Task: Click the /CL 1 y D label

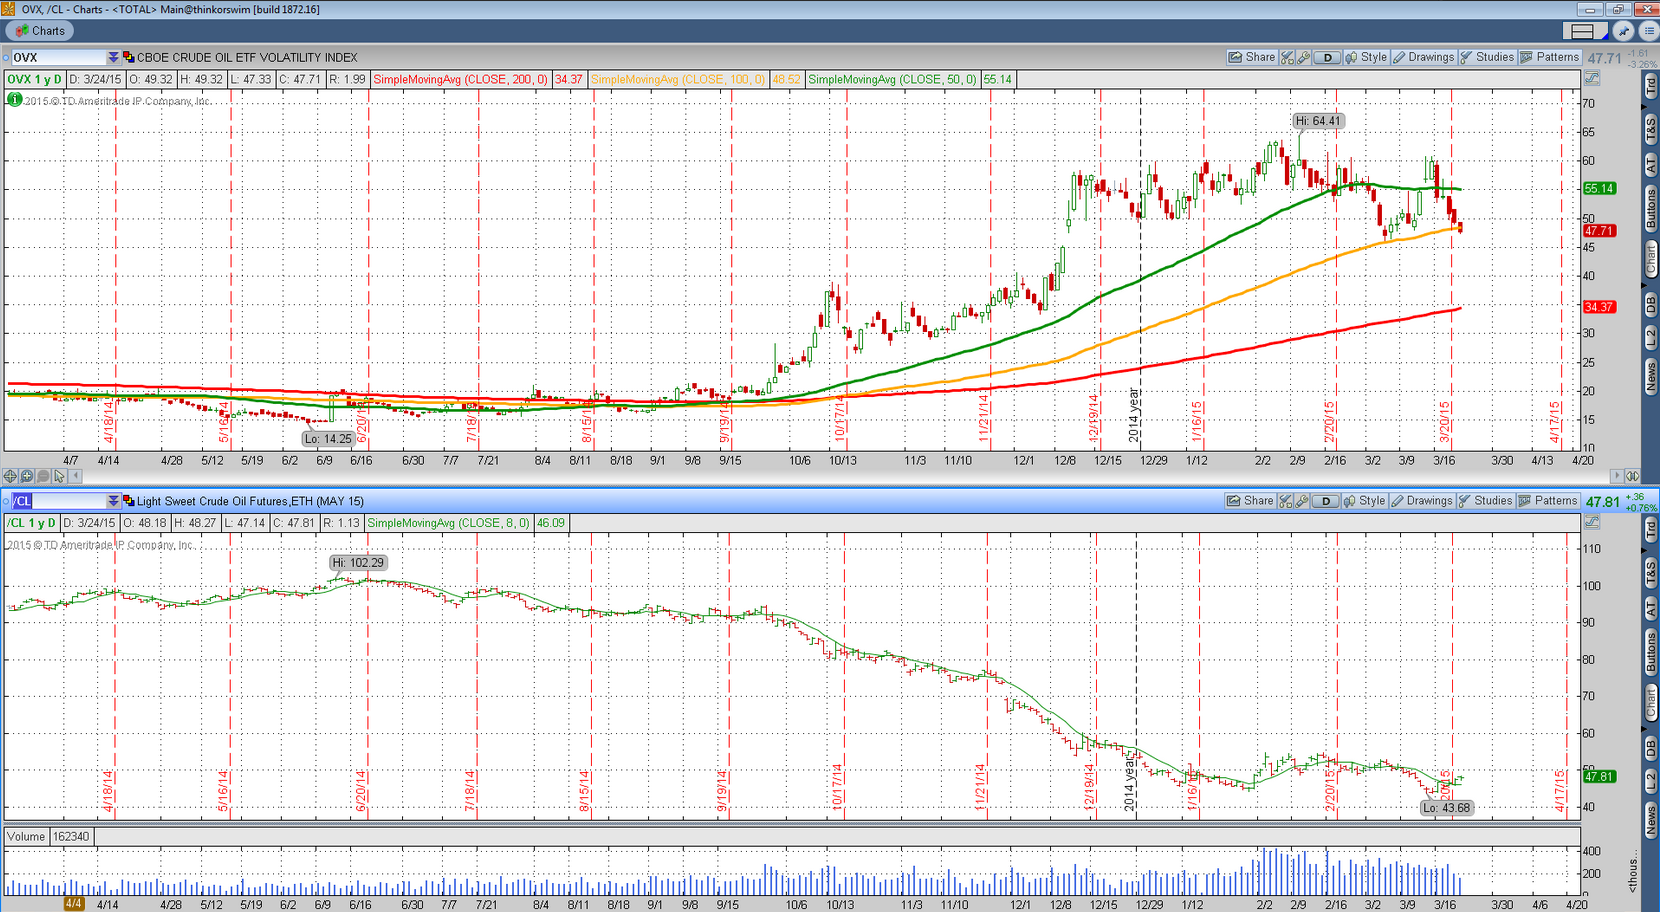Action: click(31, 523)
